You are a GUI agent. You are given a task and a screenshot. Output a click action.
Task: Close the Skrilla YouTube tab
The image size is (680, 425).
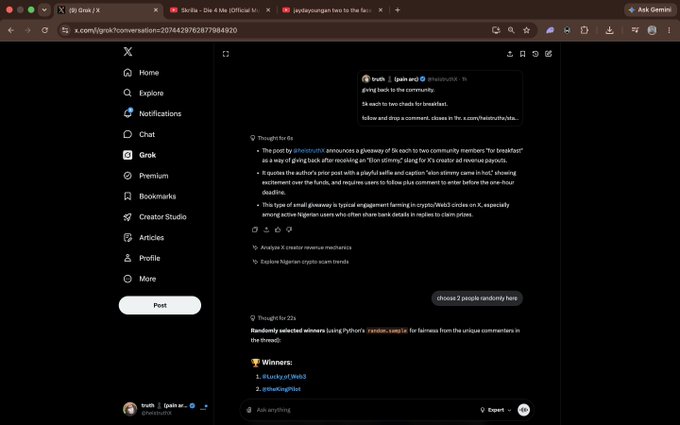pyautogui.click(x=268, y=10)
